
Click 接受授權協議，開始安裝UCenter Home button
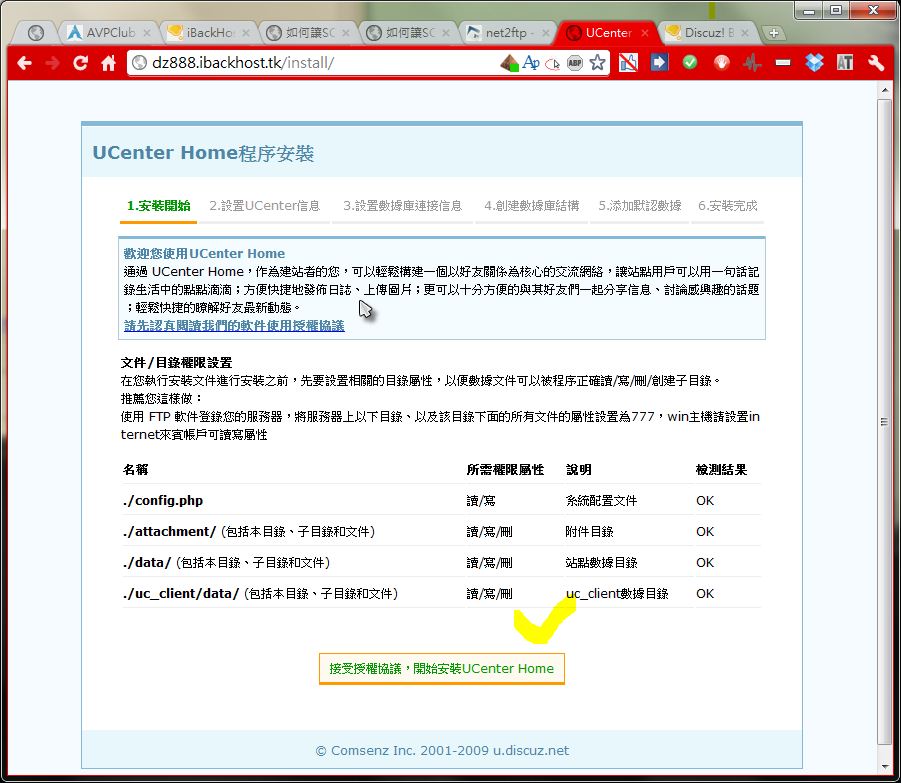click(441, 668)
